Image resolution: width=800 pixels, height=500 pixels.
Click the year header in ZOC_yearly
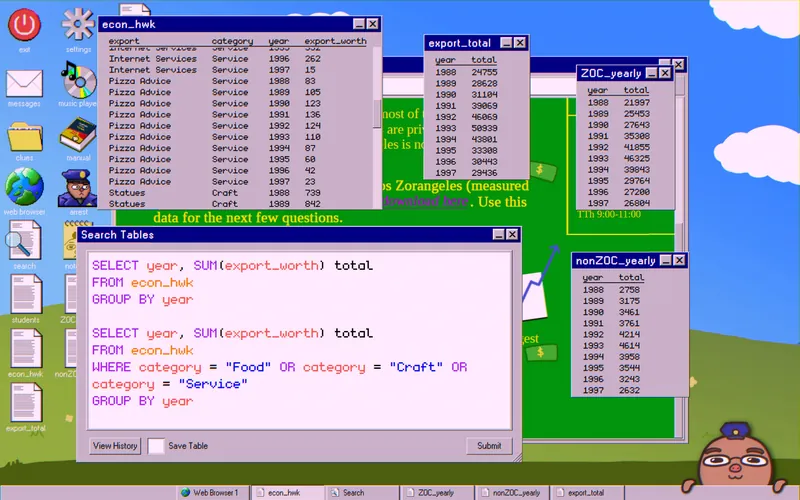tap(597, 90)
